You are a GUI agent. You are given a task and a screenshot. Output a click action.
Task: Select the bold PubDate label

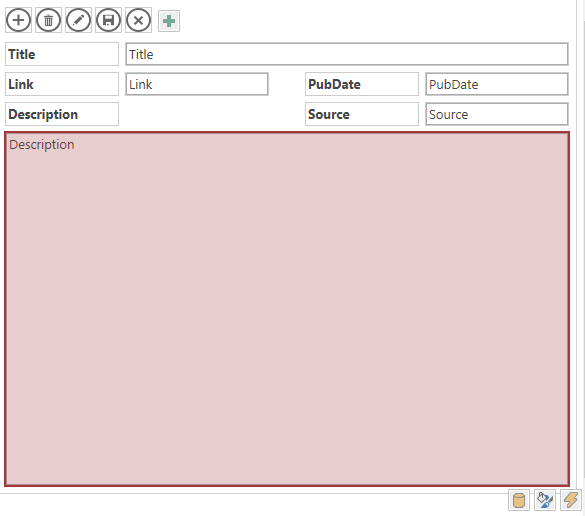click(x=362, y=84)
